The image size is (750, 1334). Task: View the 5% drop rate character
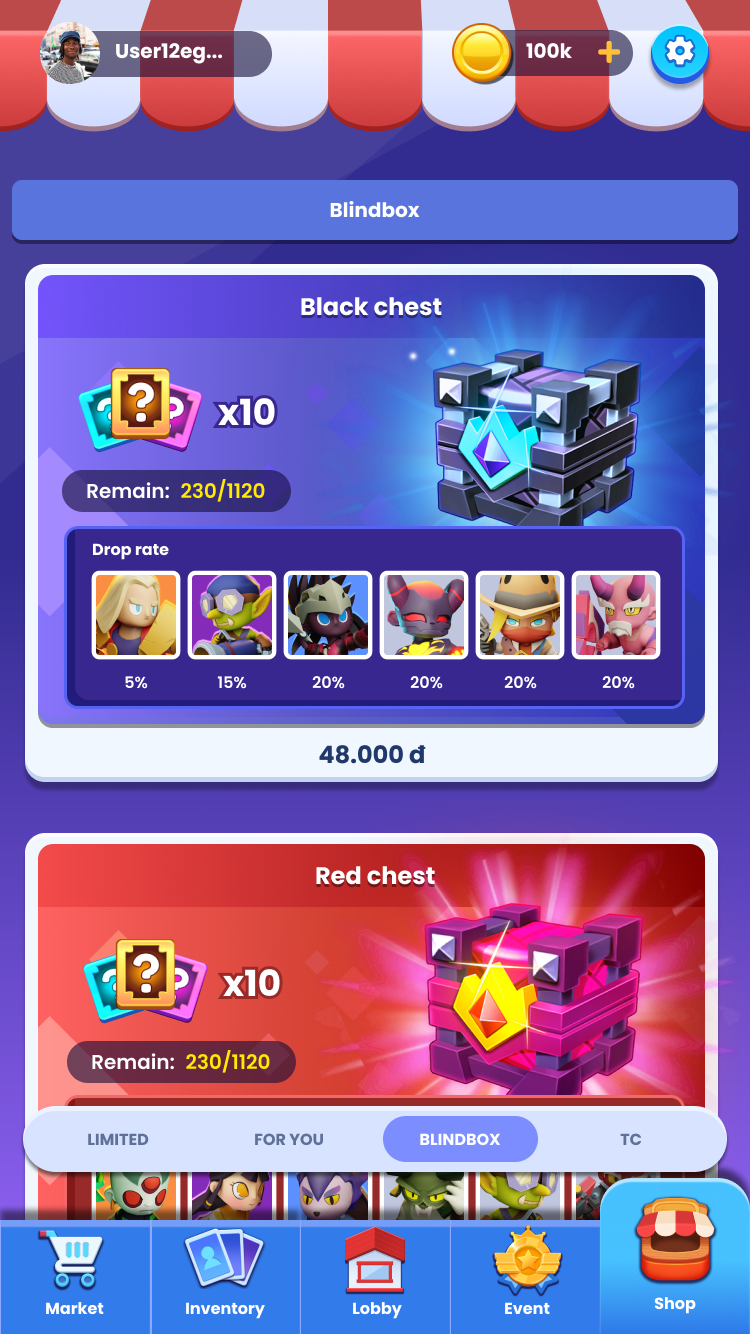coord(136,615)
